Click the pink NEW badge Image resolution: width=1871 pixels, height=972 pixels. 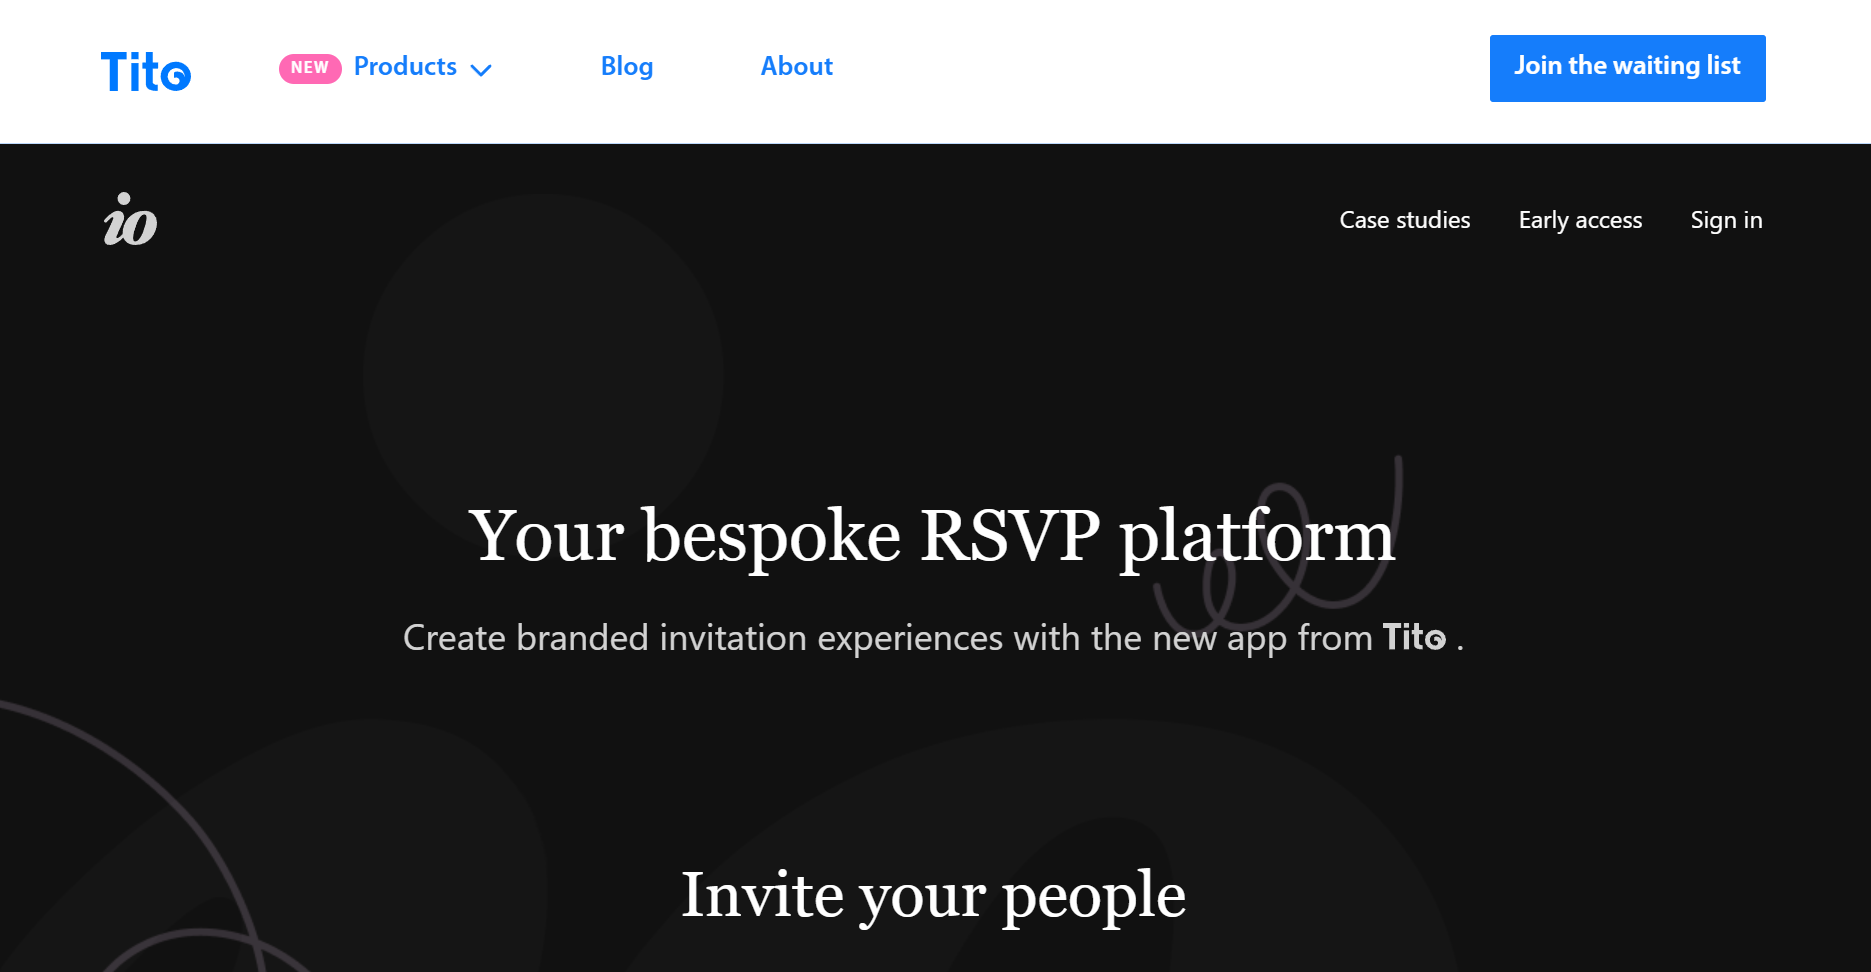[310, 68]
